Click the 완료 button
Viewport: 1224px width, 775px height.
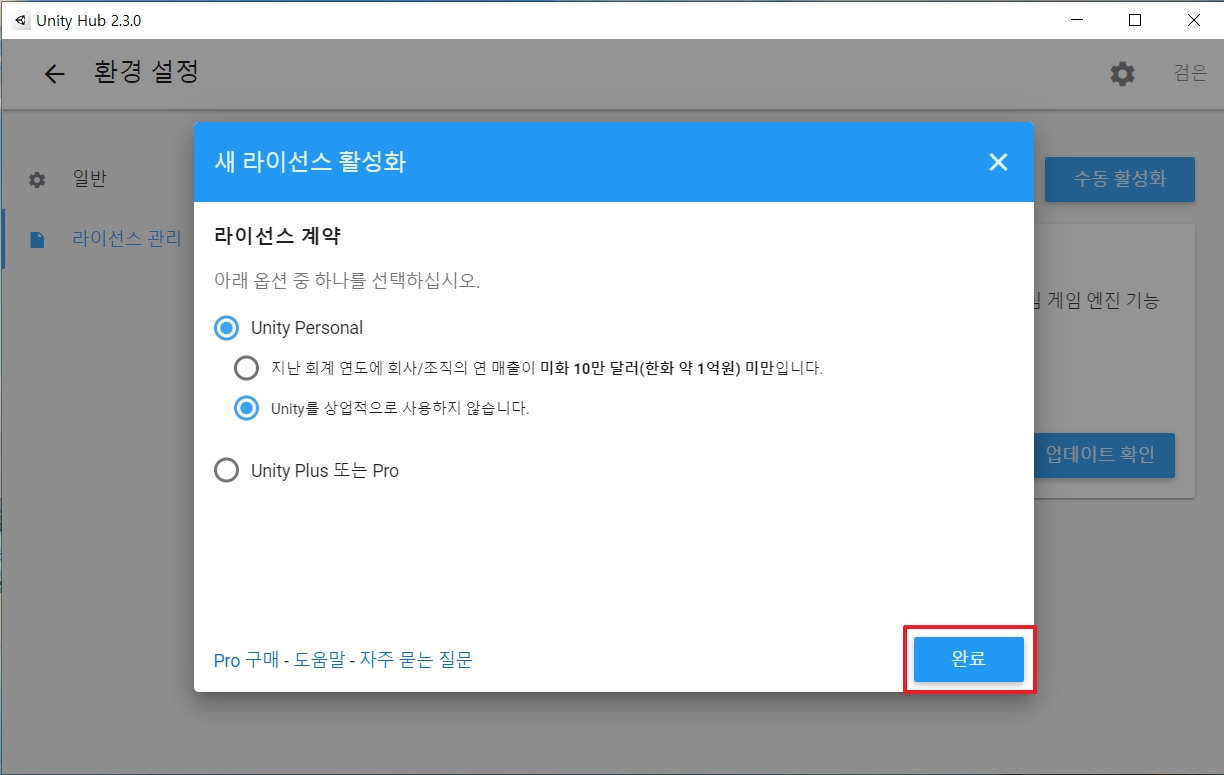click(x=969, y=659)
